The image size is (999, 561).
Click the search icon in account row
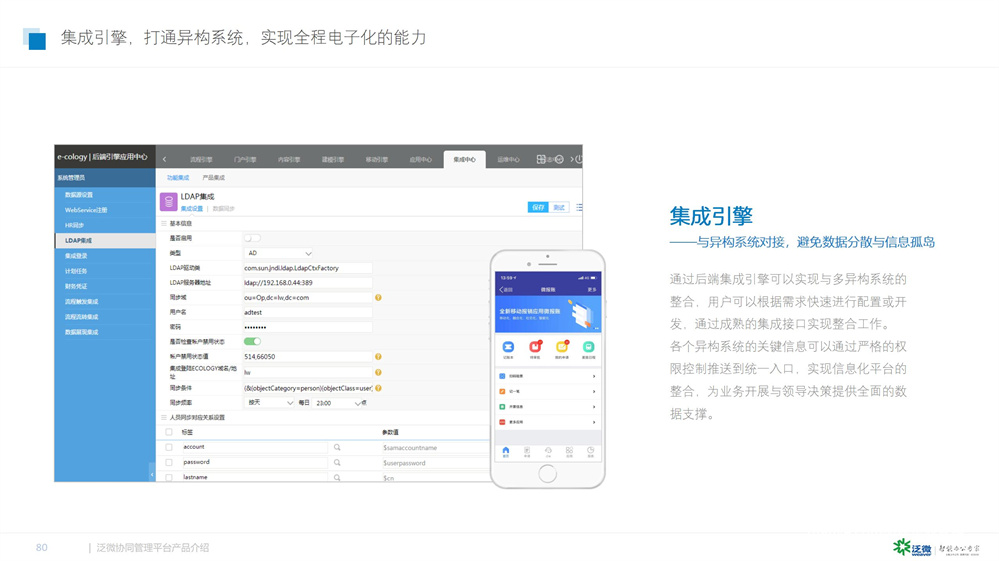[x=337, y=447]
